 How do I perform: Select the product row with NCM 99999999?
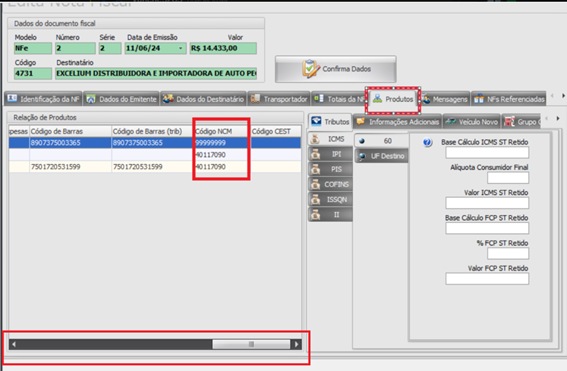(x=155, y=143)
